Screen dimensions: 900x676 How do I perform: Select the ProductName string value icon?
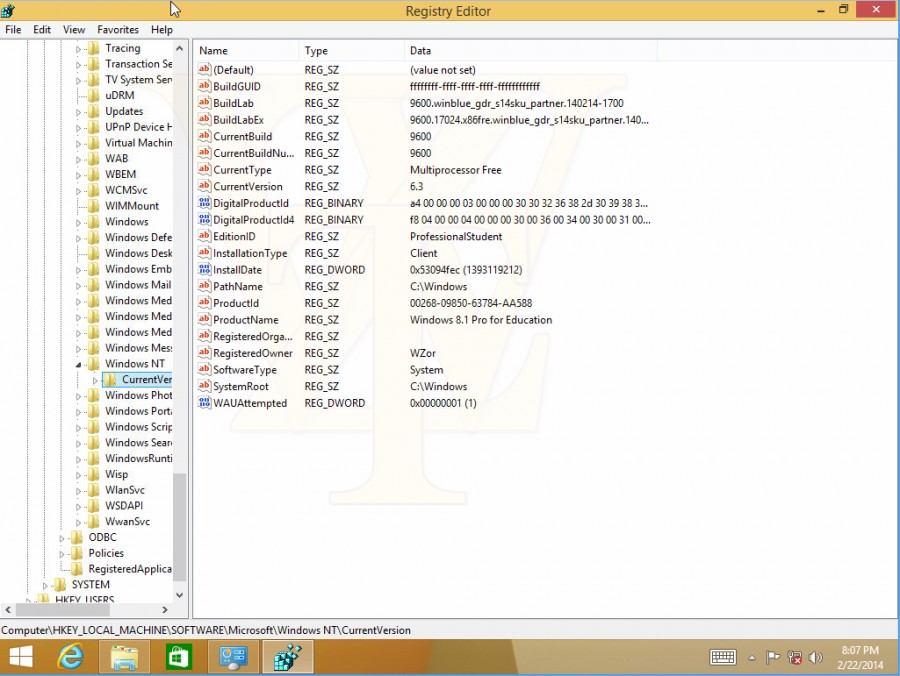(204, 319)
